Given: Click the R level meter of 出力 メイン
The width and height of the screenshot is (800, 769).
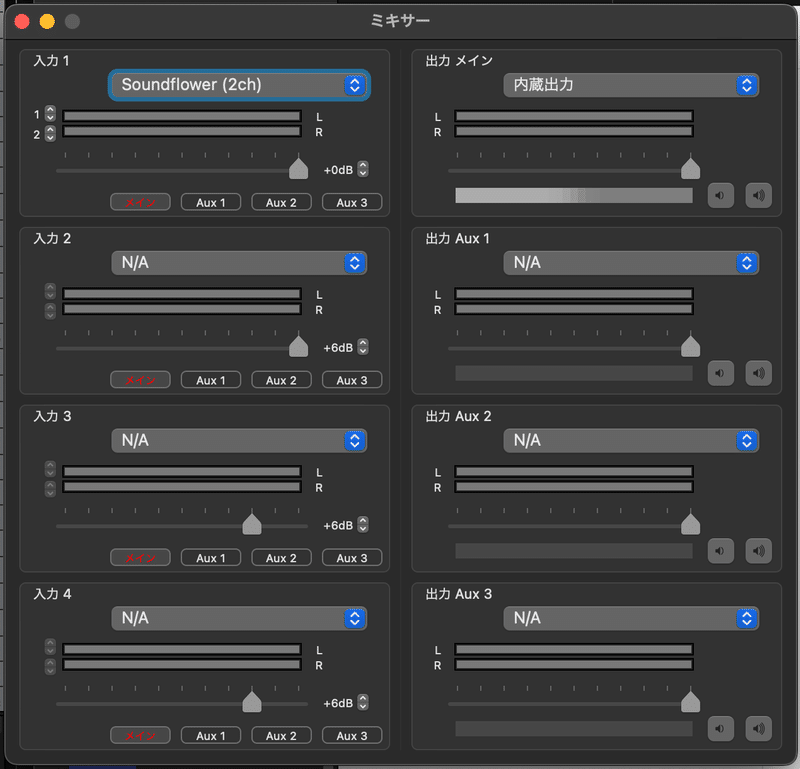Looking at the screenshot, I should [x=574, y=132].
